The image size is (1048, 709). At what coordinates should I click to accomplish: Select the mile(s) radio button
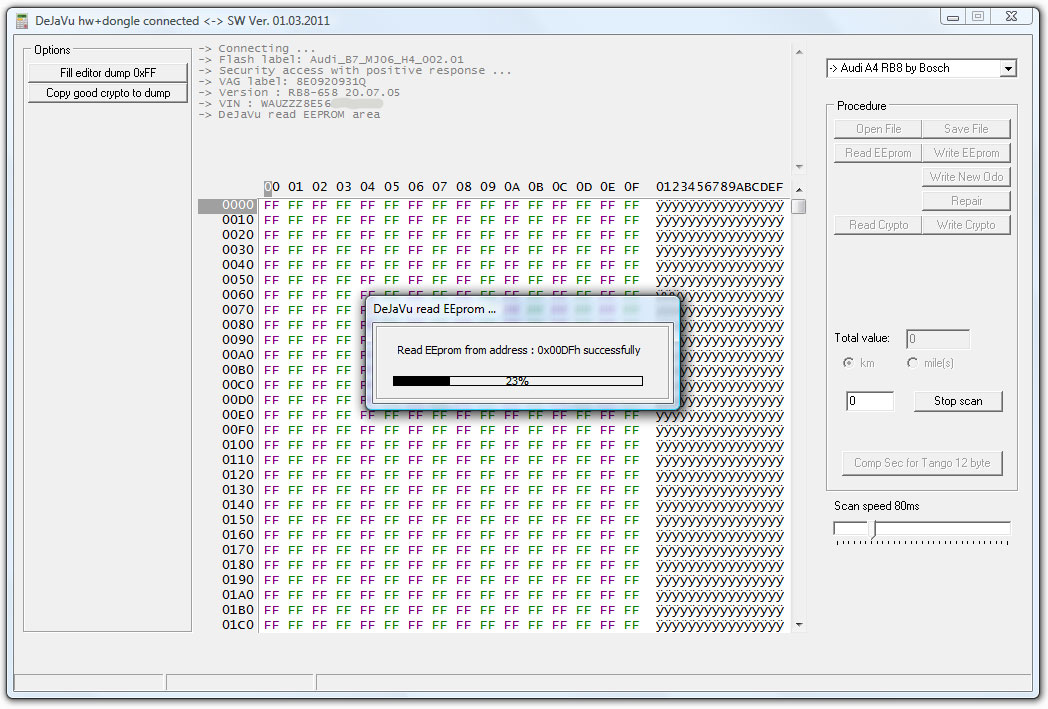click(912, 363)
